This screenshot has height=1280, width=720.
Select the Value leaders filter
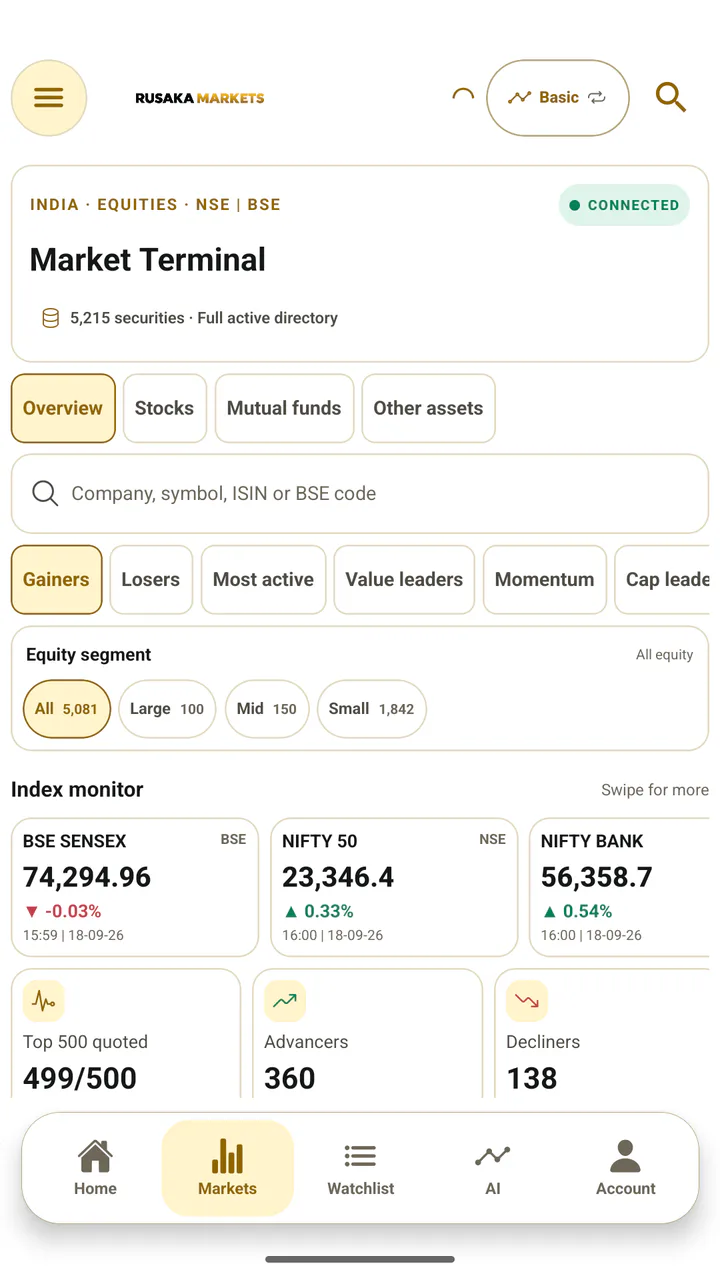(404, 579)
